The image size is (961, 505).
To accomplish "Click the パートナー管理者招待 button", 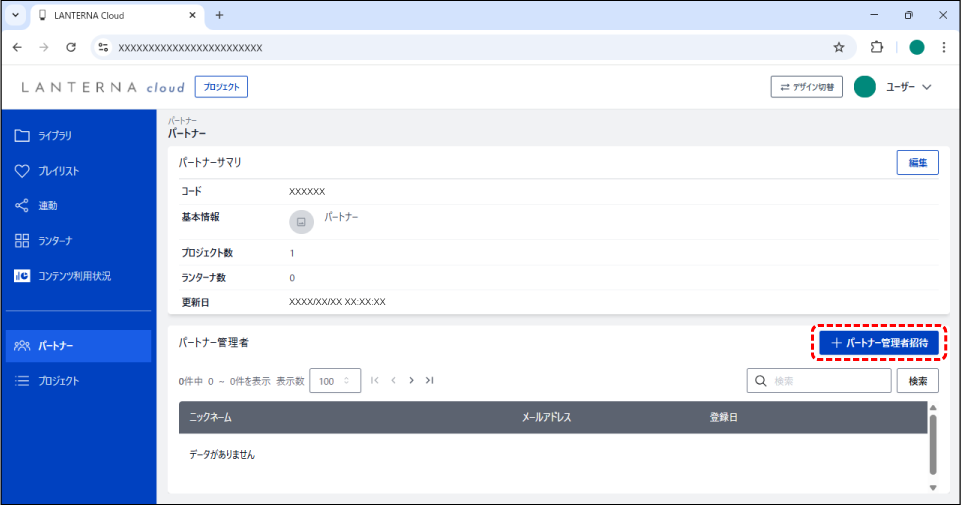I will [878, 342].
